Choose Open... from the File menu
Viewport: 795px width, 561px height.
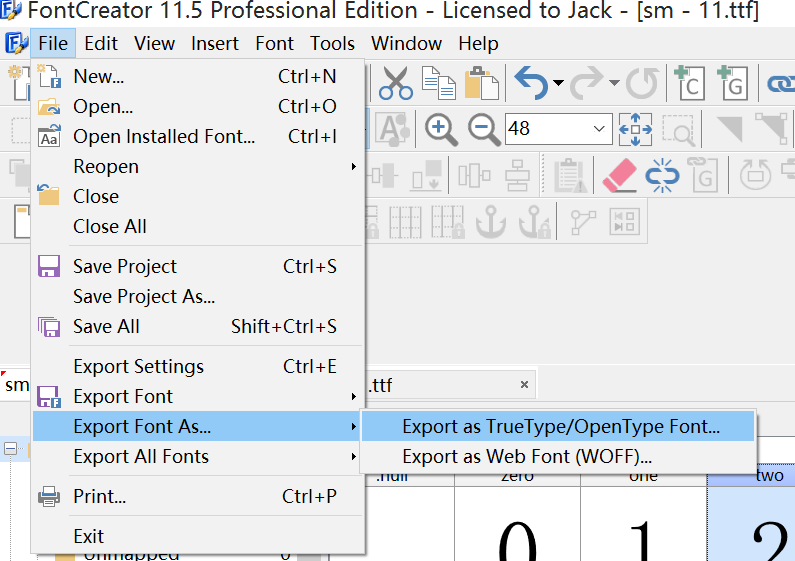(x=198, y=107)
